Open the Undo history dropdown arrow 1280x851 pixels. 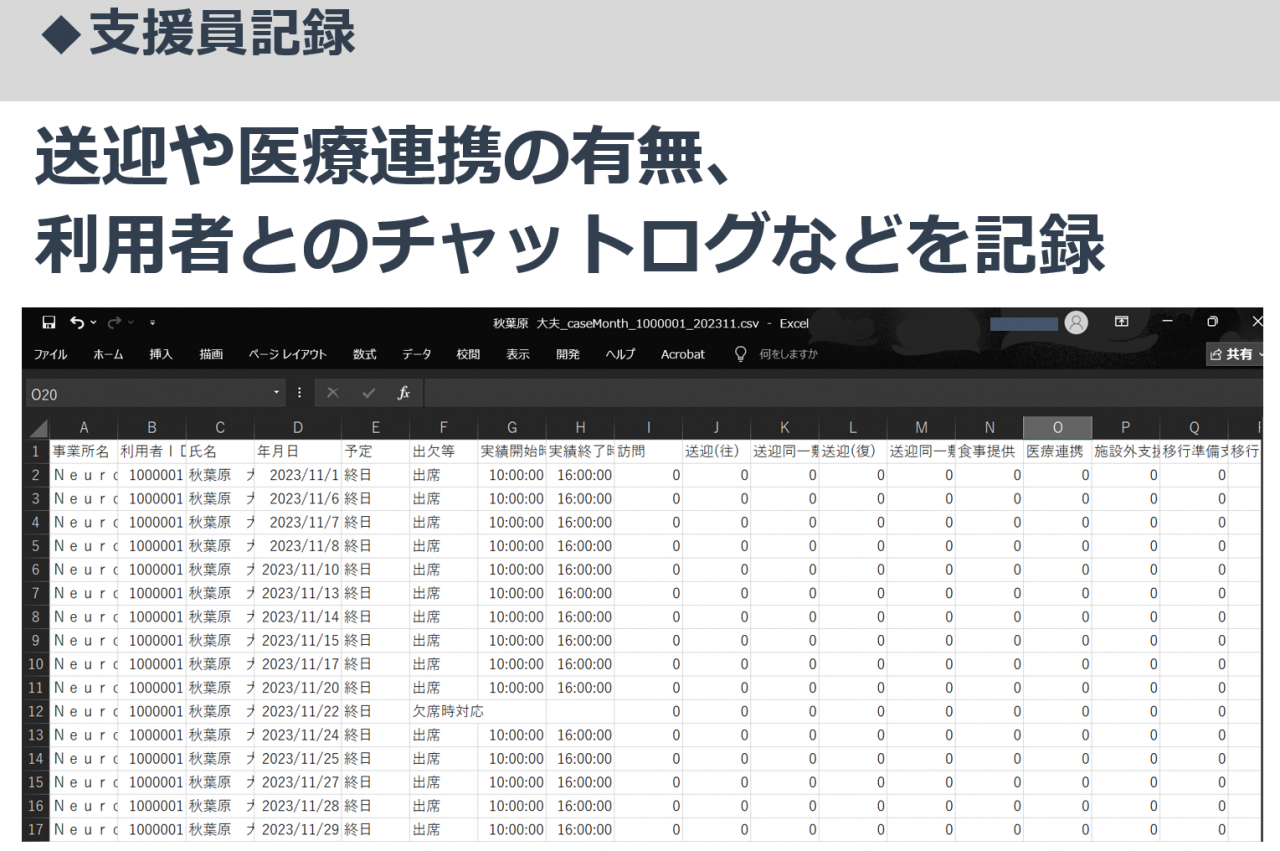click(x=94, y=322)
